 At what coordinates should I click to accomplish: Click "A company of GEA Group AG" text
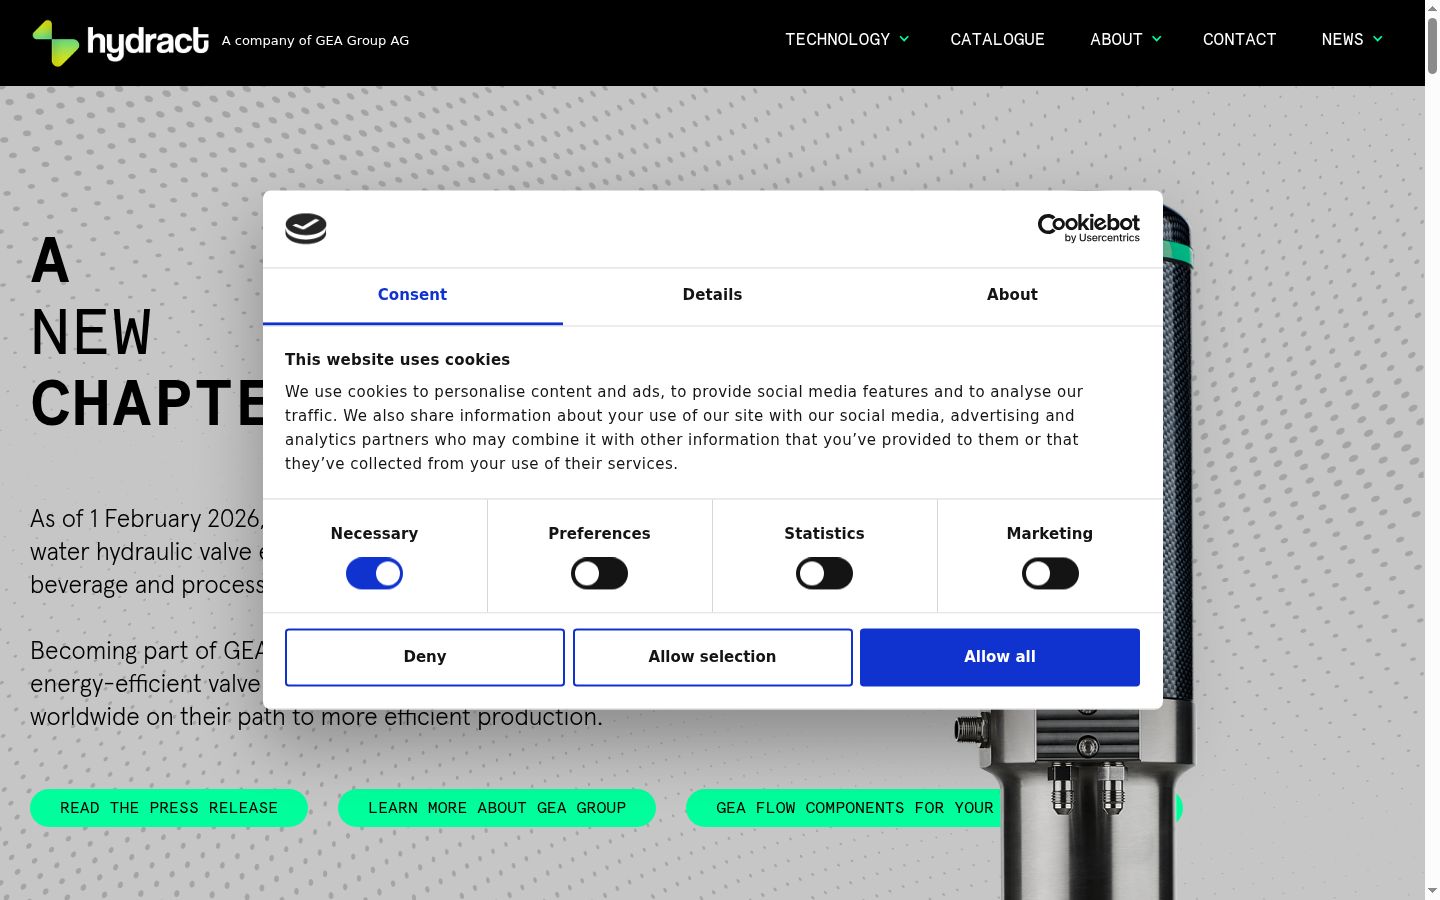tap(315, 41)
